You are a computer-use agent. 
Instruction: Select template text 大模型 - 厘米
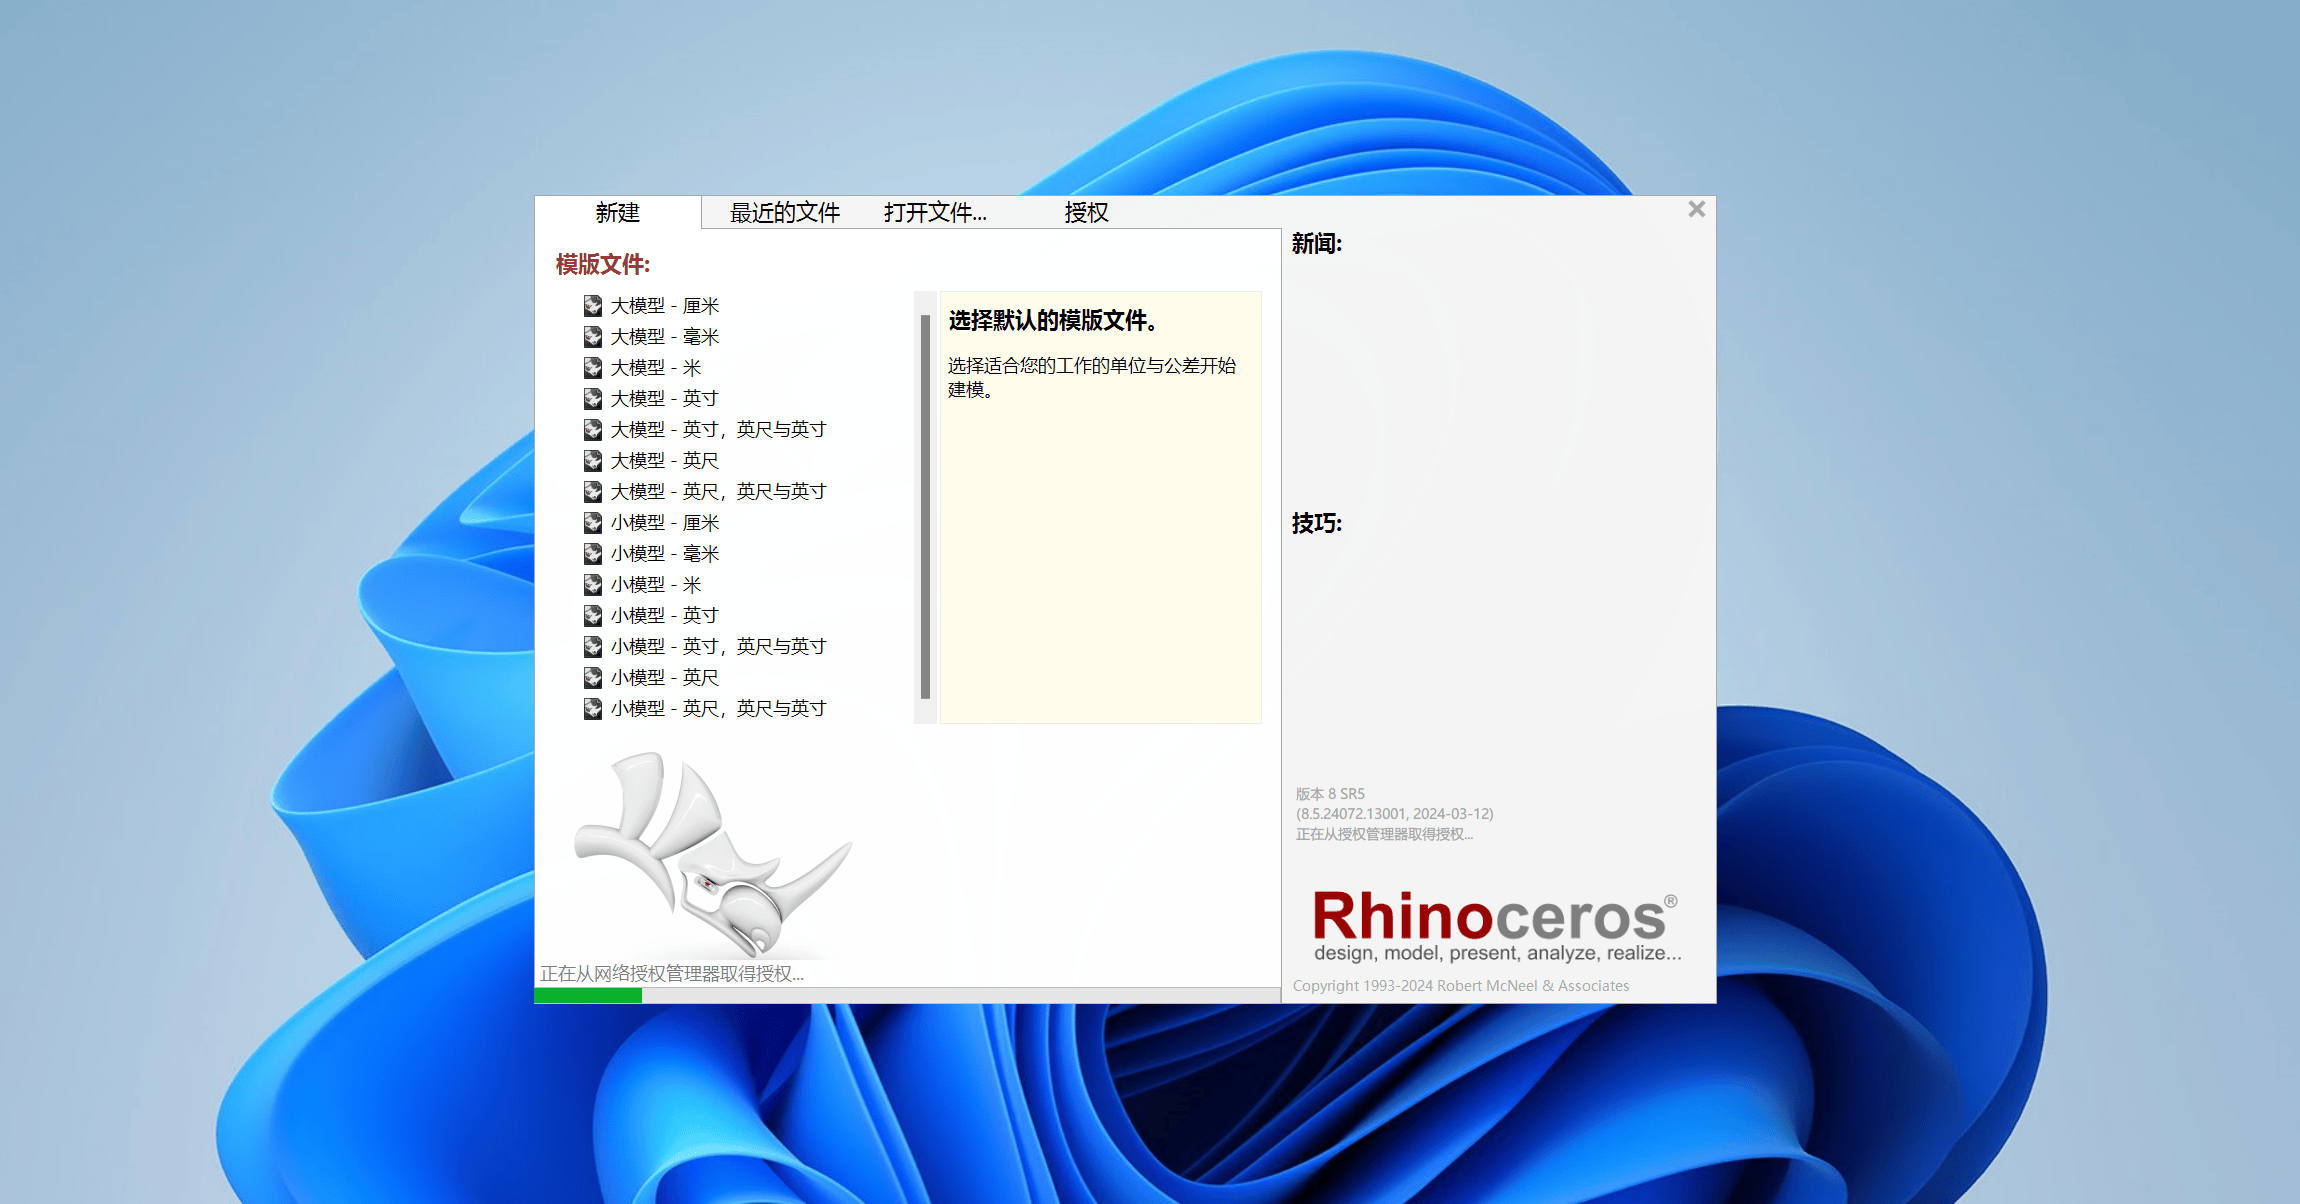(x=665, y=306)
